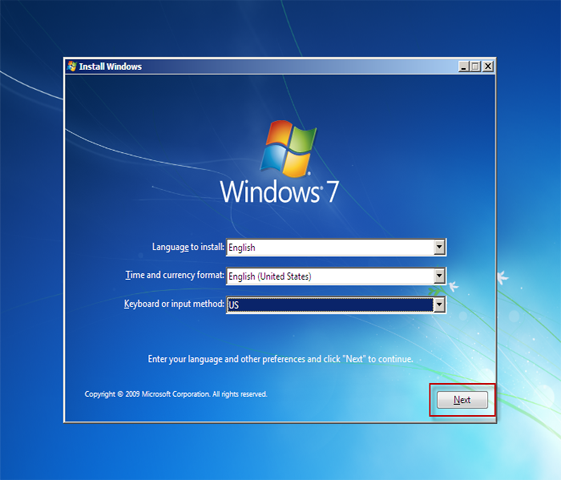Minimize the Install Windows dialog

(x=464, y=66)
